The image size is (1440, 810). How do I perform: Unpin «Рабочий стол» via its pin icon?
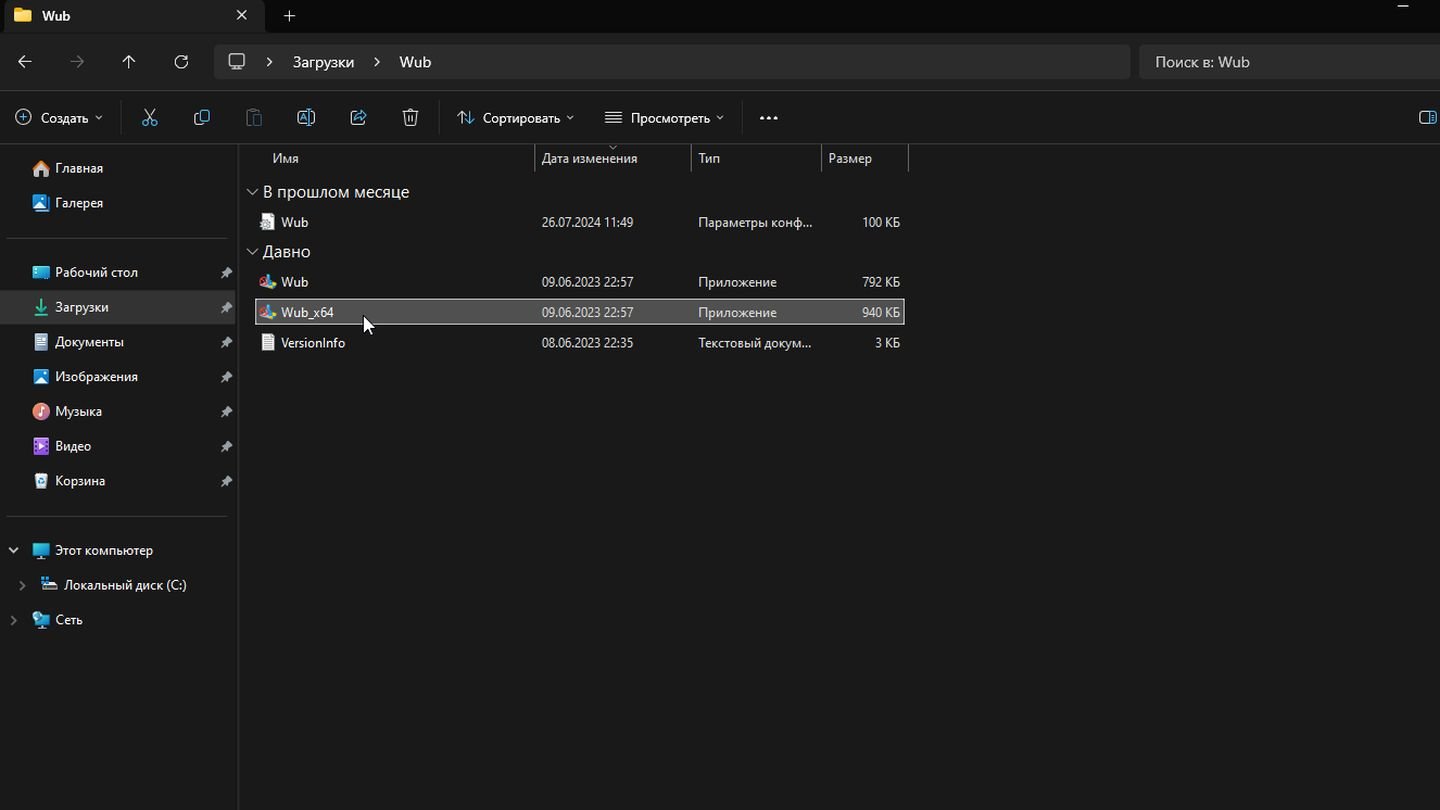(226, 273)
